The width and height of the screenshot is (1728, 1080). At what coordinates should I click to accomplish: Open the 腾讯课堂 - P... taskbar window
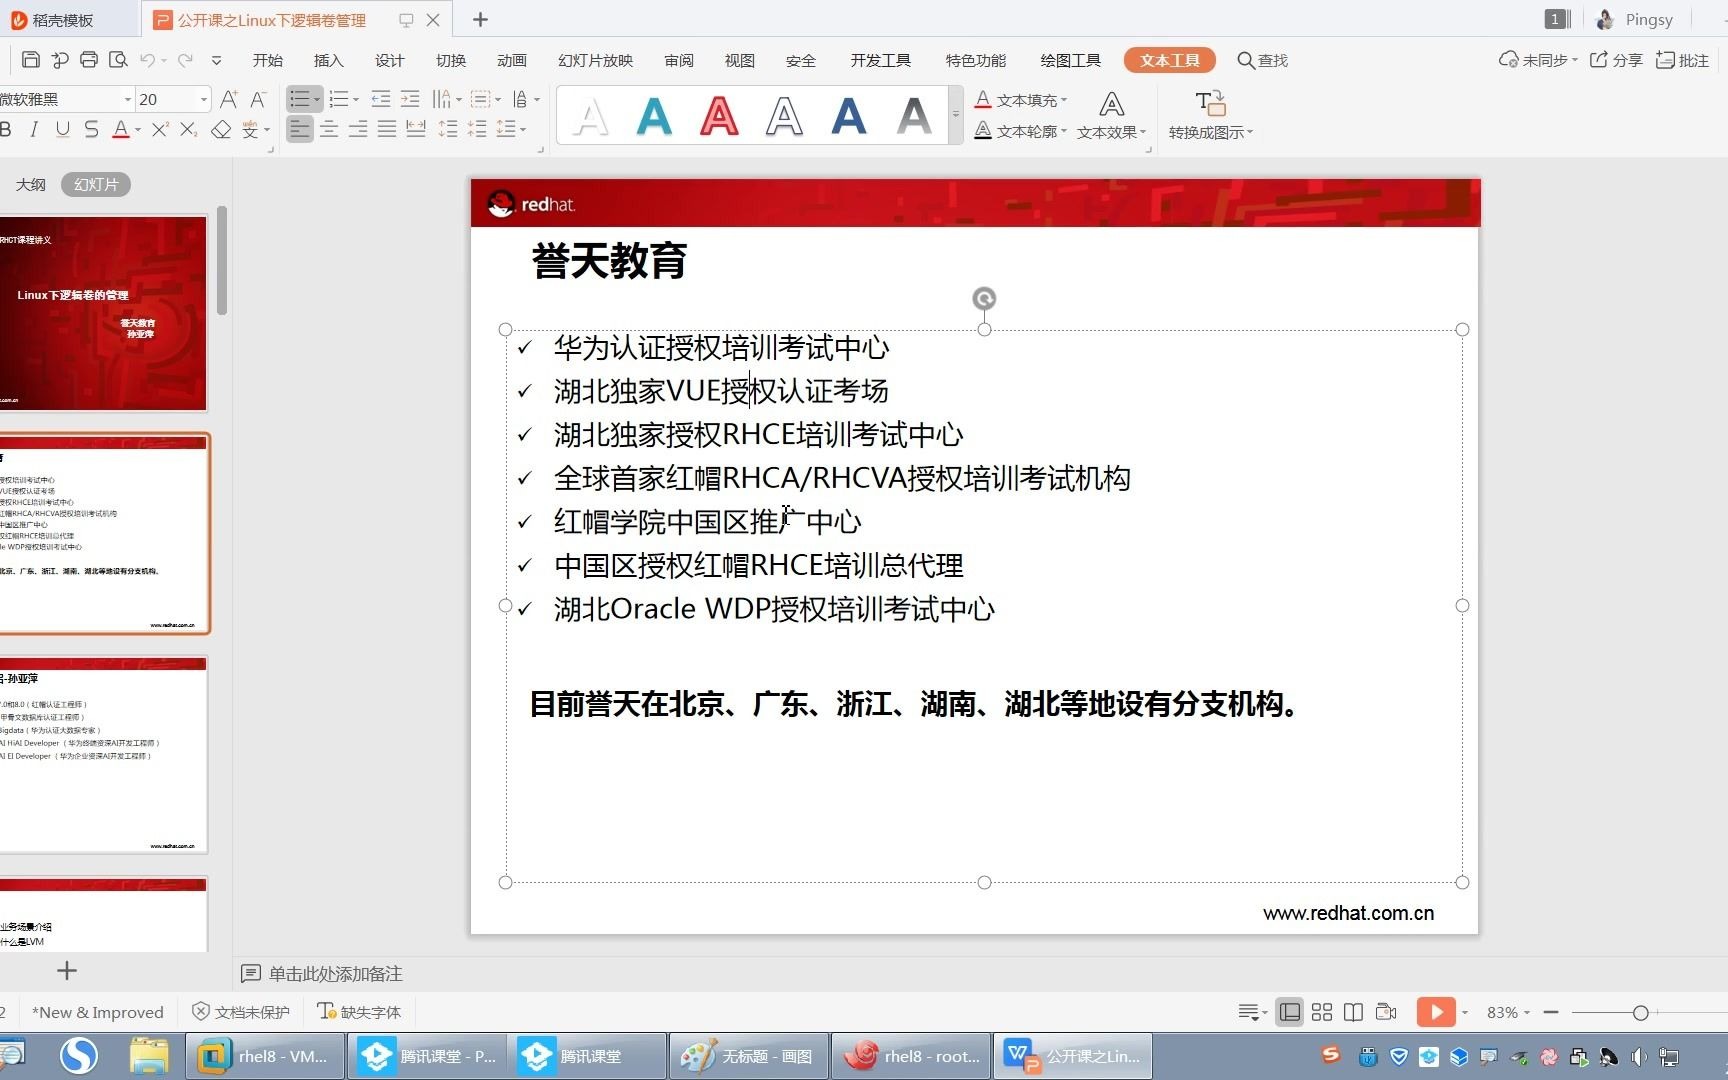pos(428,1056)
